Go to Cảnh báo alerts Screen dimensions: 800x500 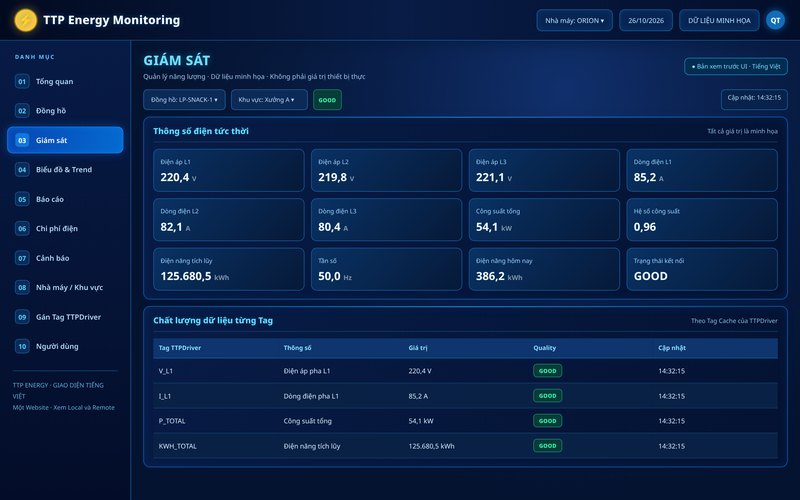pyautogui.click(x=65, y=258)
